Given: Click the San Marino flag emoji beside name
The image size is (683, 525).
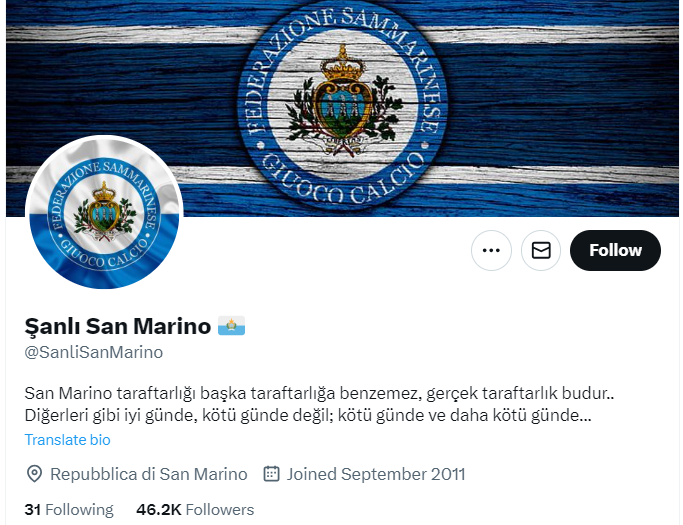Looking at the screenshot, I should point(231,326).
